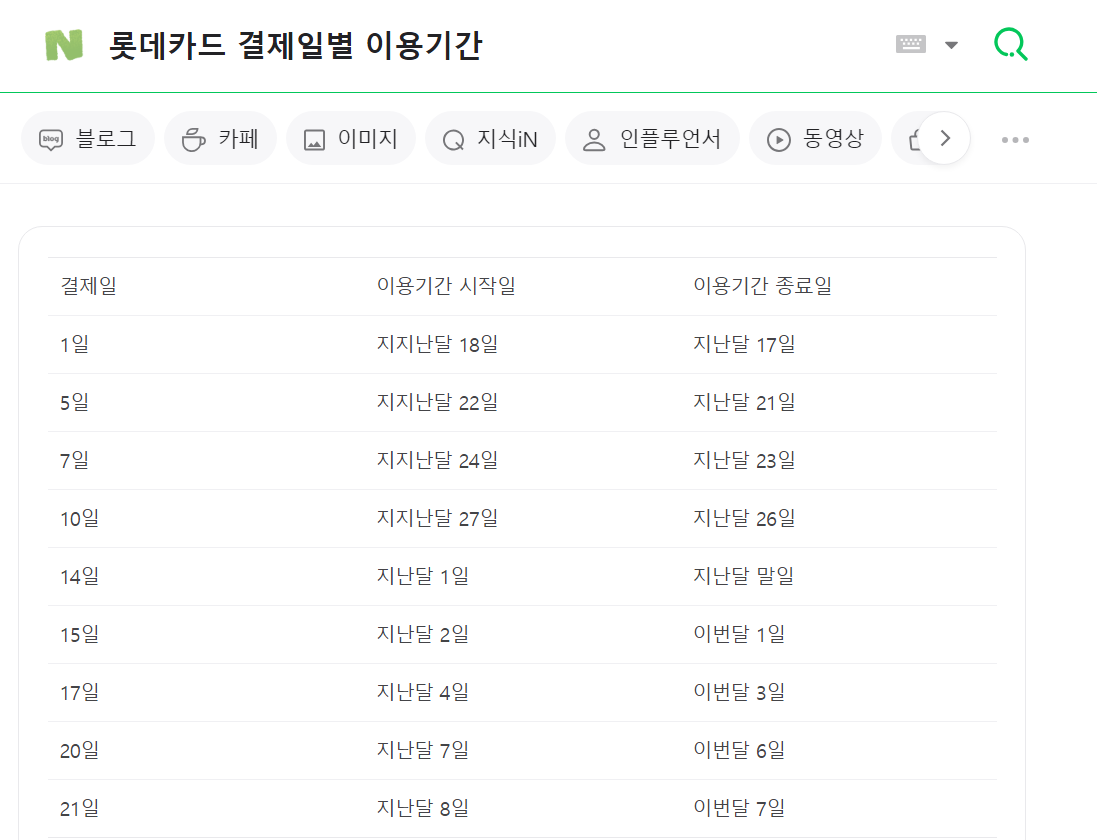
Task: Click the 이용기간 시작일 column header
Action: [446, 286]
